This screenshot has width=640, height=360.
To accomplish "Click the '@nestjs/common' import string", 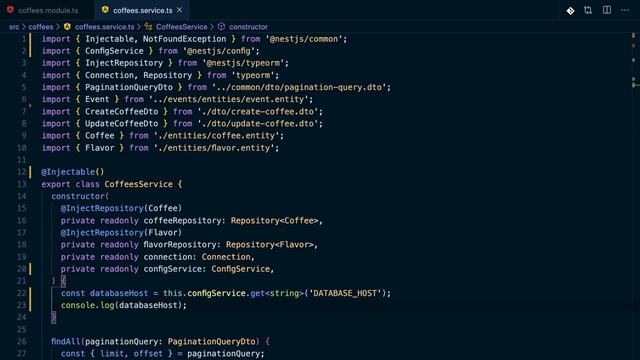I will [x=304, y=39].
